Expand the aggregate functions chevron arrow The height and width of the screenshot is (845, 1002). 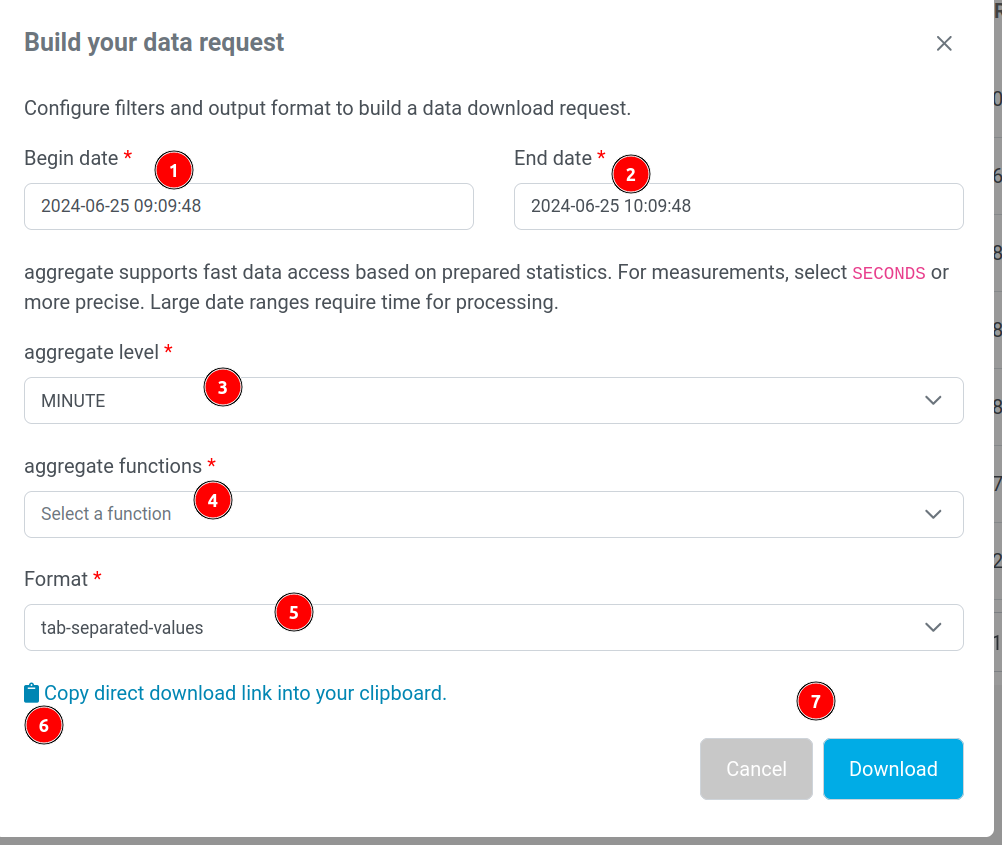(933, 514)
